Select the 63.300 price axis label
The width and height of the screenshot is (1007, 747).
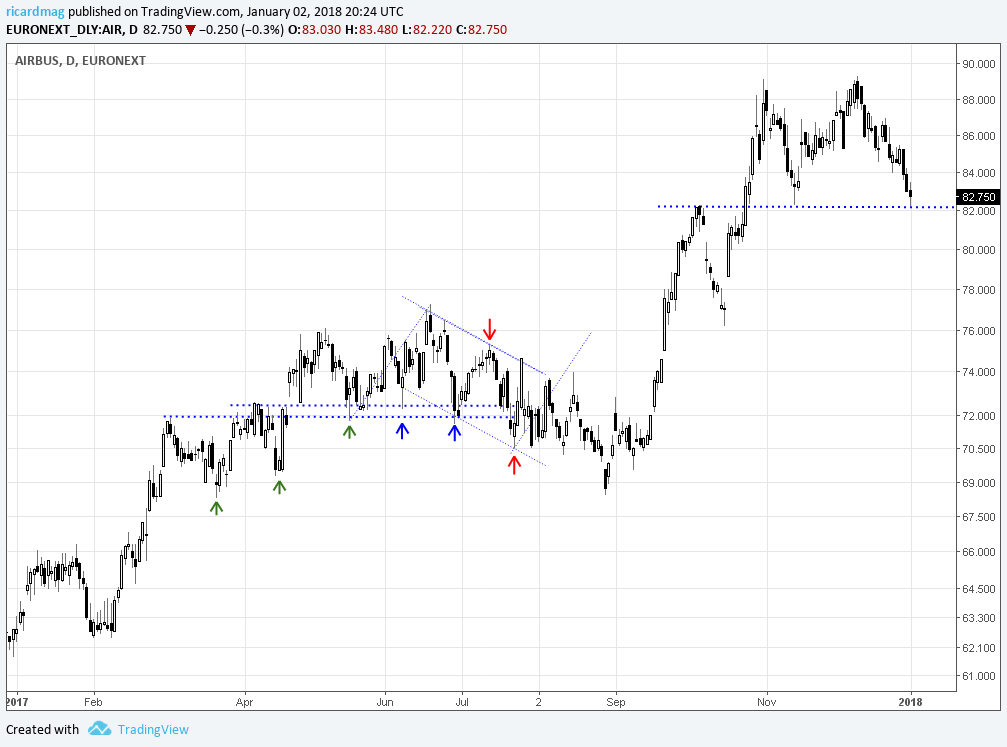tap(979, 619)
